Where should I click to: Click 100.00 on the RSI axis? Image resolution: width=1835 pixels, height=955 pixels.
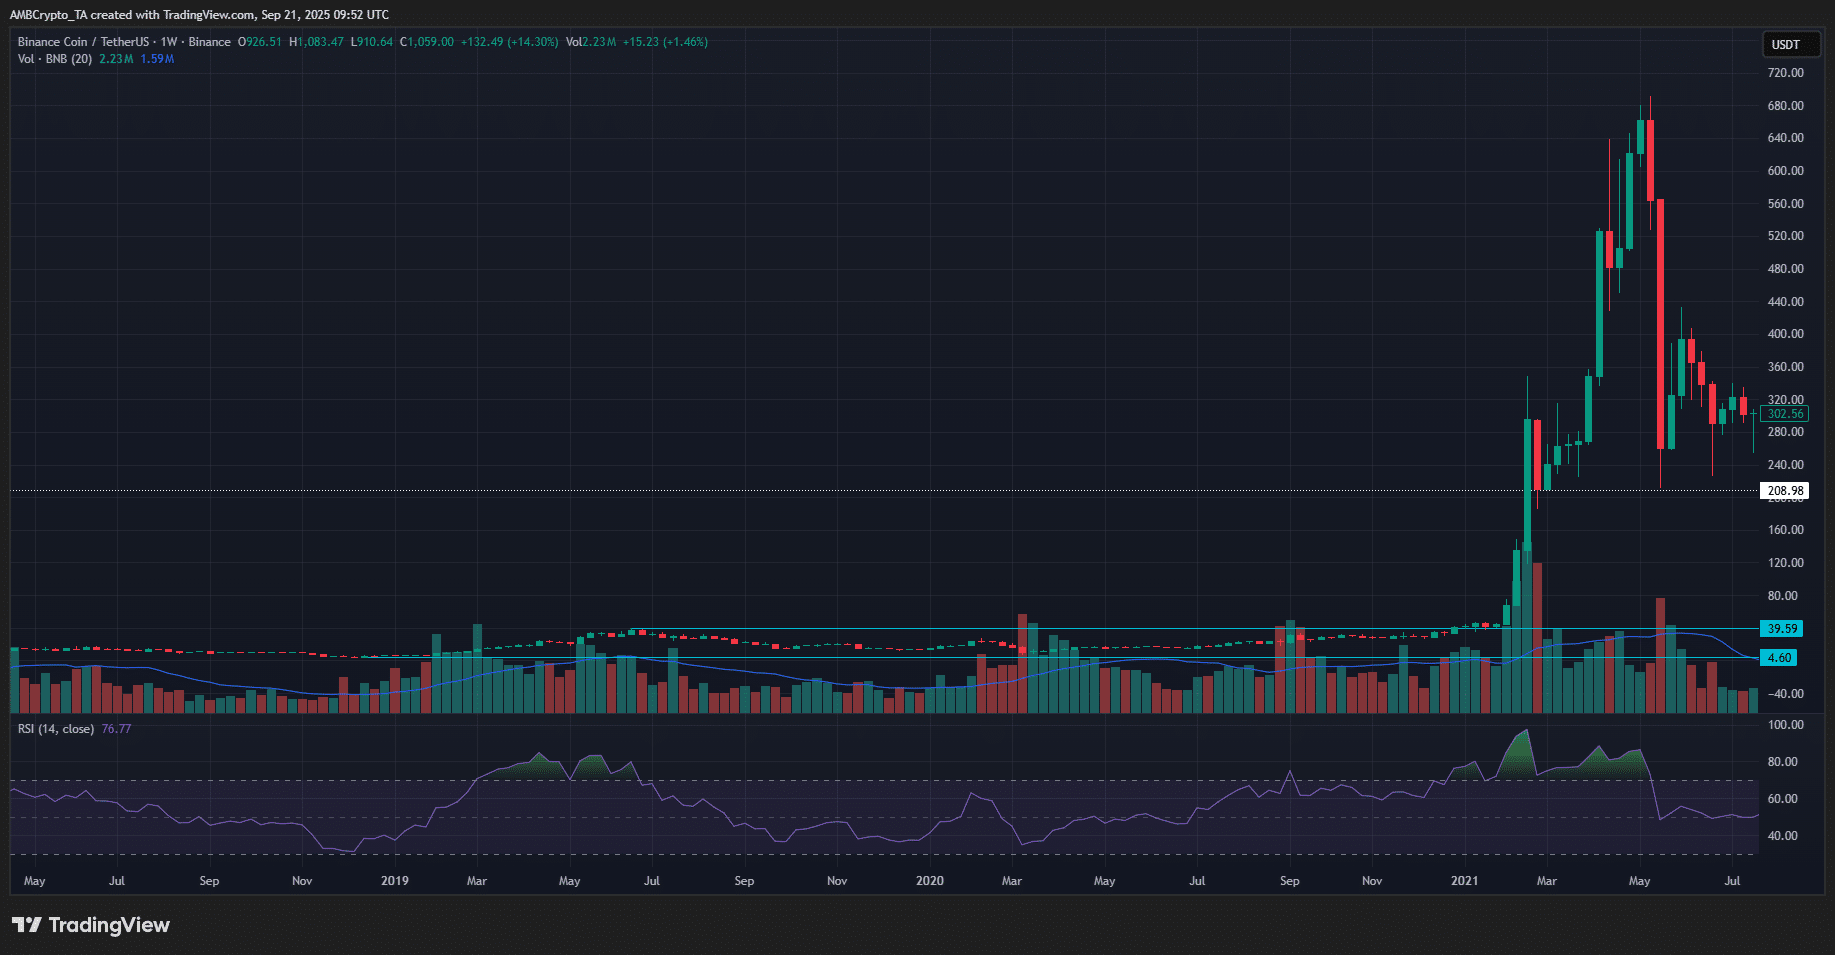coord(1785,725)
